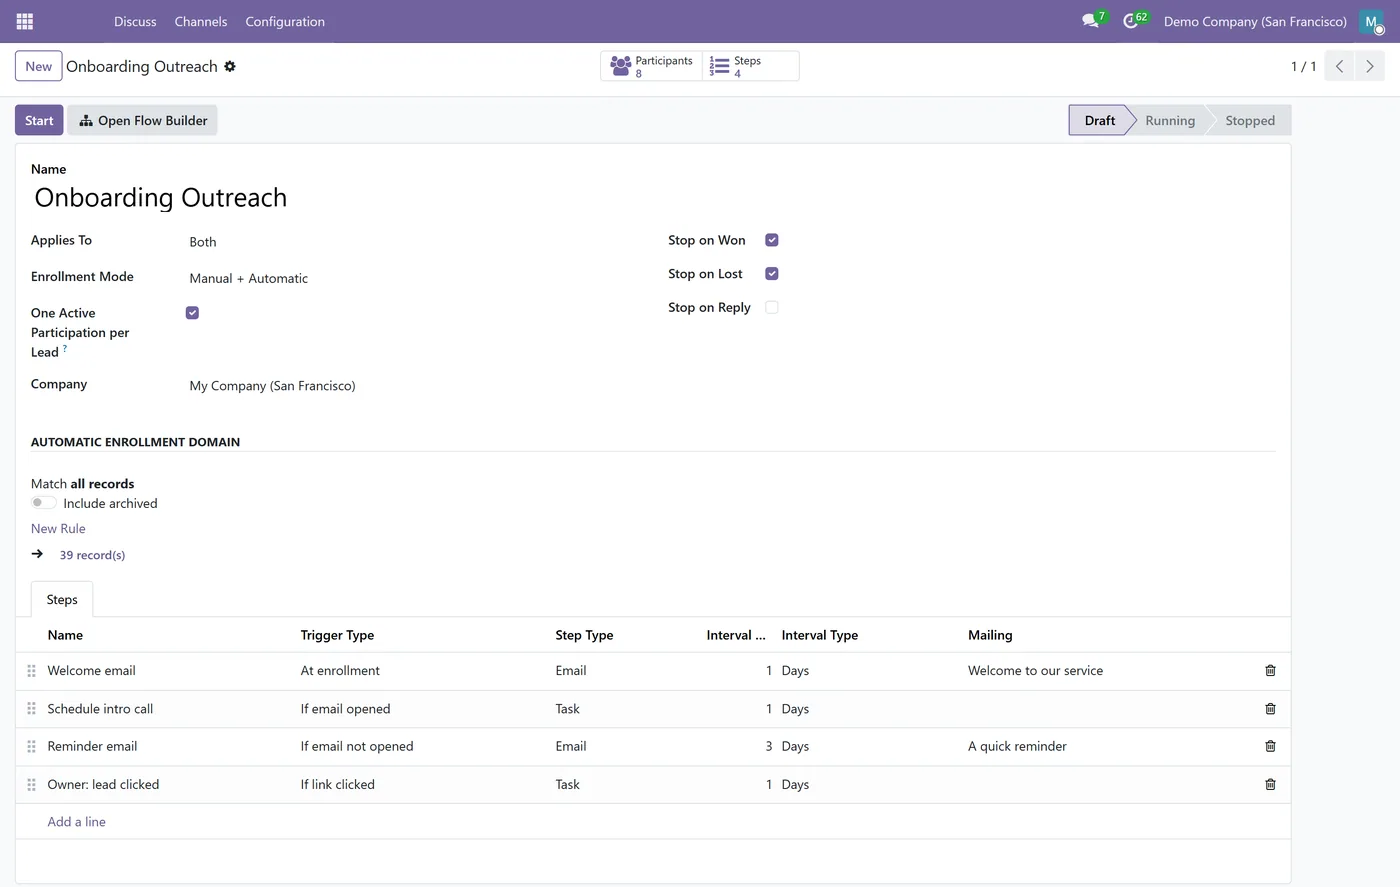Open the gear actions menu next to Onboarding Outreach

coord(230,66)
